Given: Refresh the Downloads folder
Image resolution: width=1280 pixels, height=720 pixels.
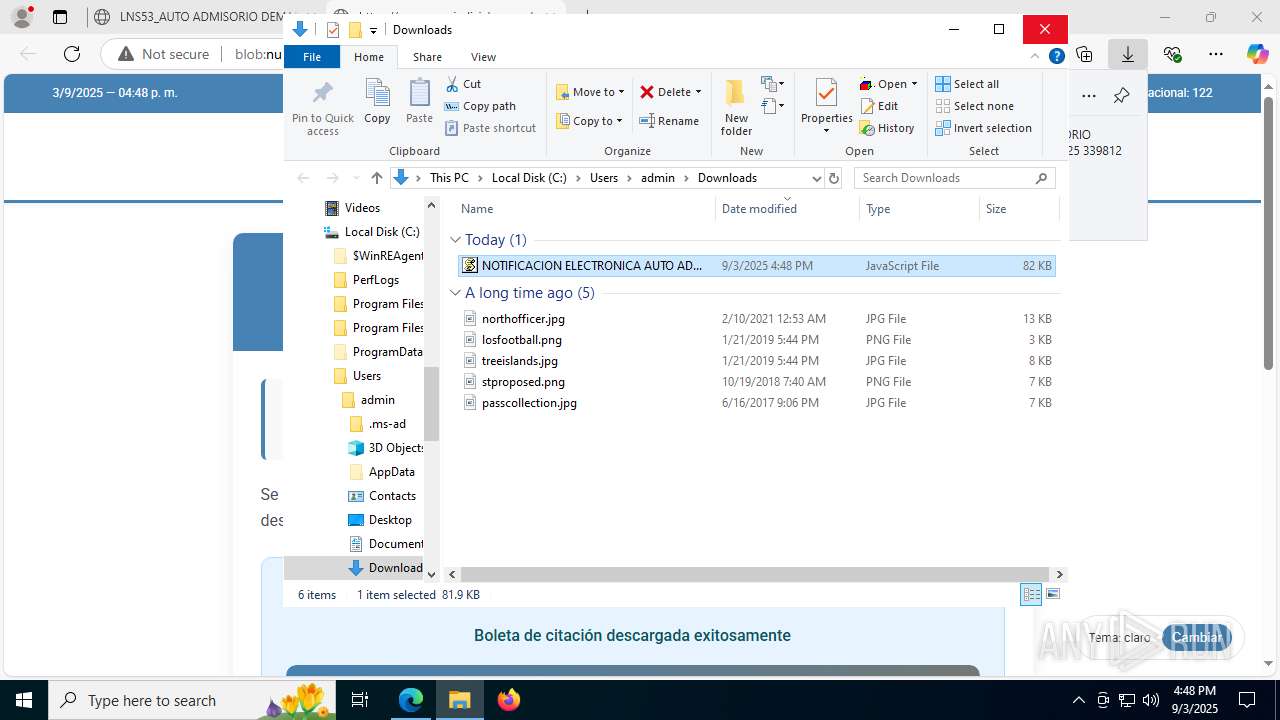Looking at the screenshot, I should [x=835, y=178].
